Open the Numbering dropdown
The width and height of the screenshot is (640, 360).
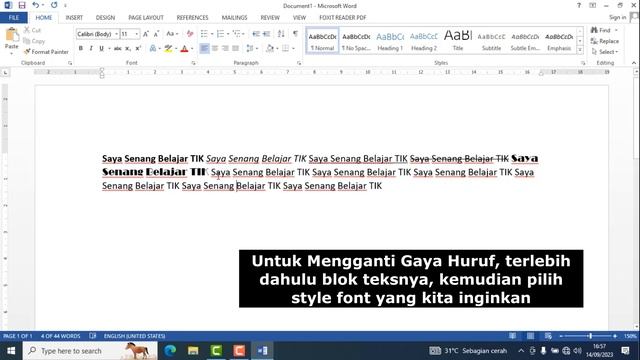tap(228, 34)
